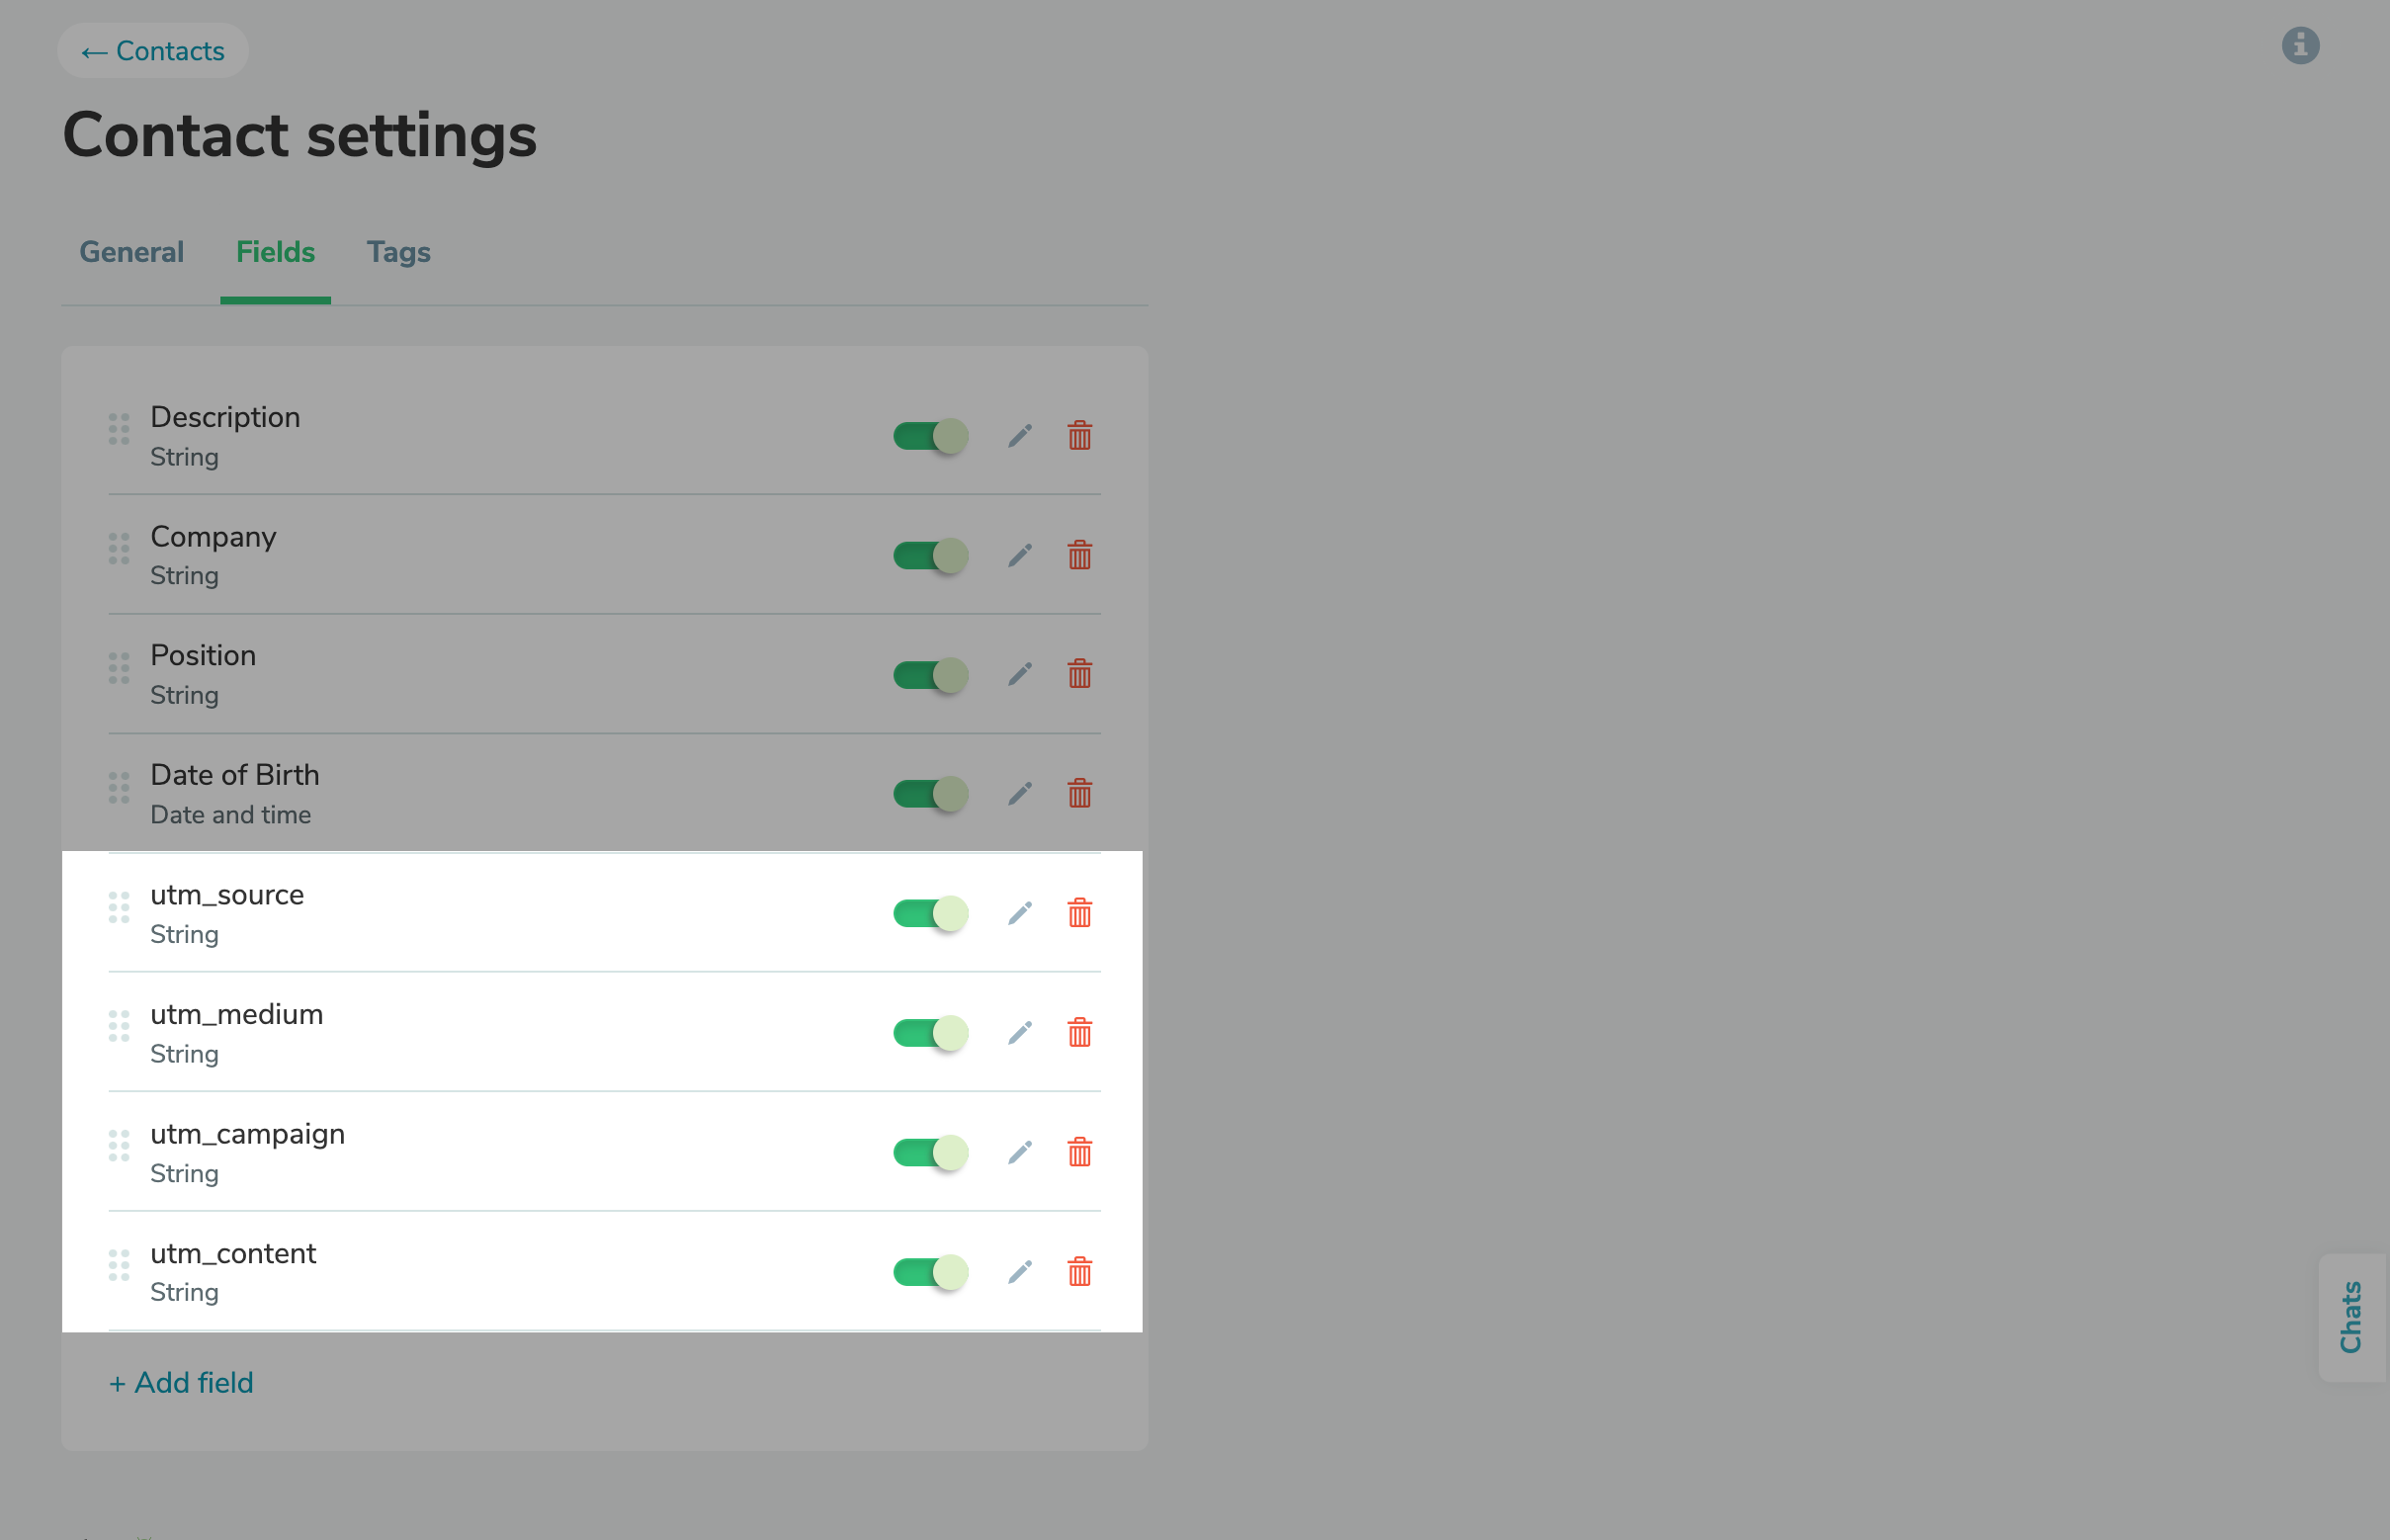Delete the utm_medium field
The width and height of the screenshot is (2390, 1540).
[1079, 1032]
